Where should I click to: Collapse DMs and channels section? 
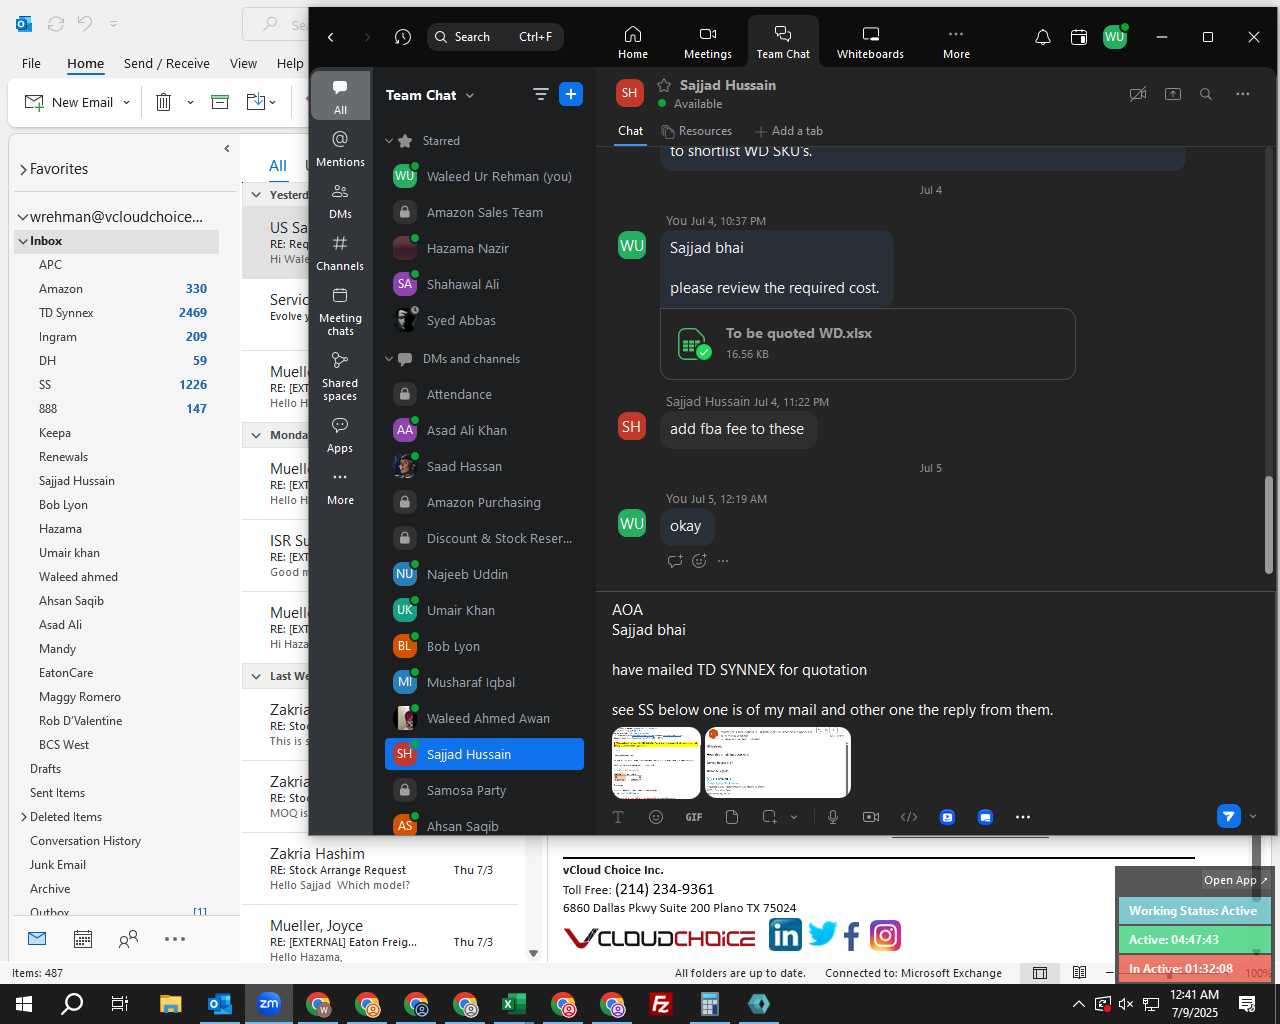[x=389, y=359]
